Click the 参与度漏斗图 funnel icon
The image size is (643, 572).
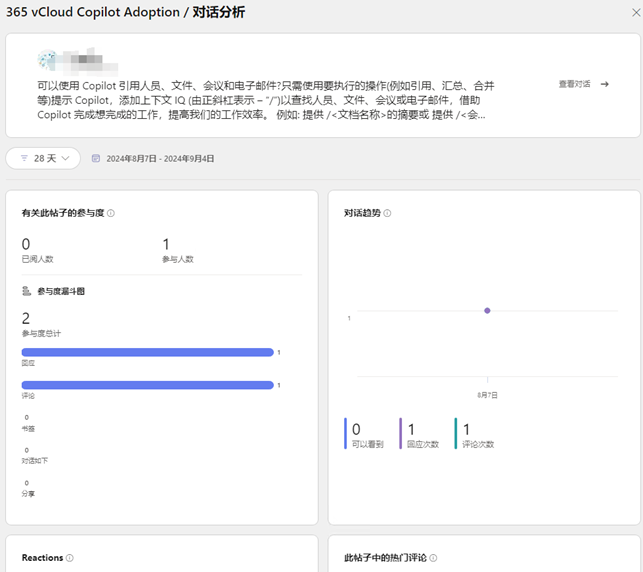pyautogui.click(x=26, y=291)
